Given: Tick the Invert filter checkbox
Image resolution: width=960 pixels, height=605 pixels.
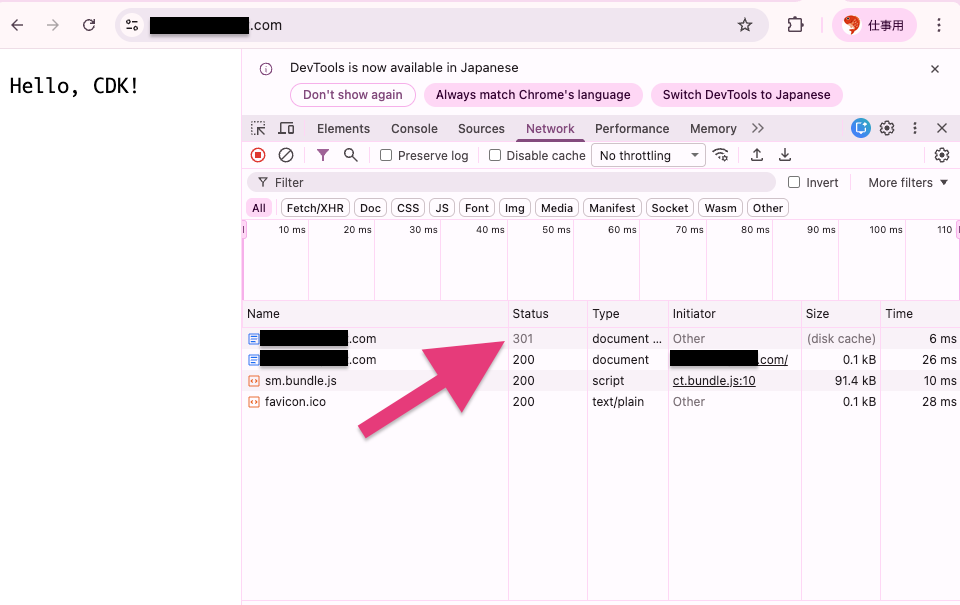Looking at the screenshot, I should click(x=794, y=182).
